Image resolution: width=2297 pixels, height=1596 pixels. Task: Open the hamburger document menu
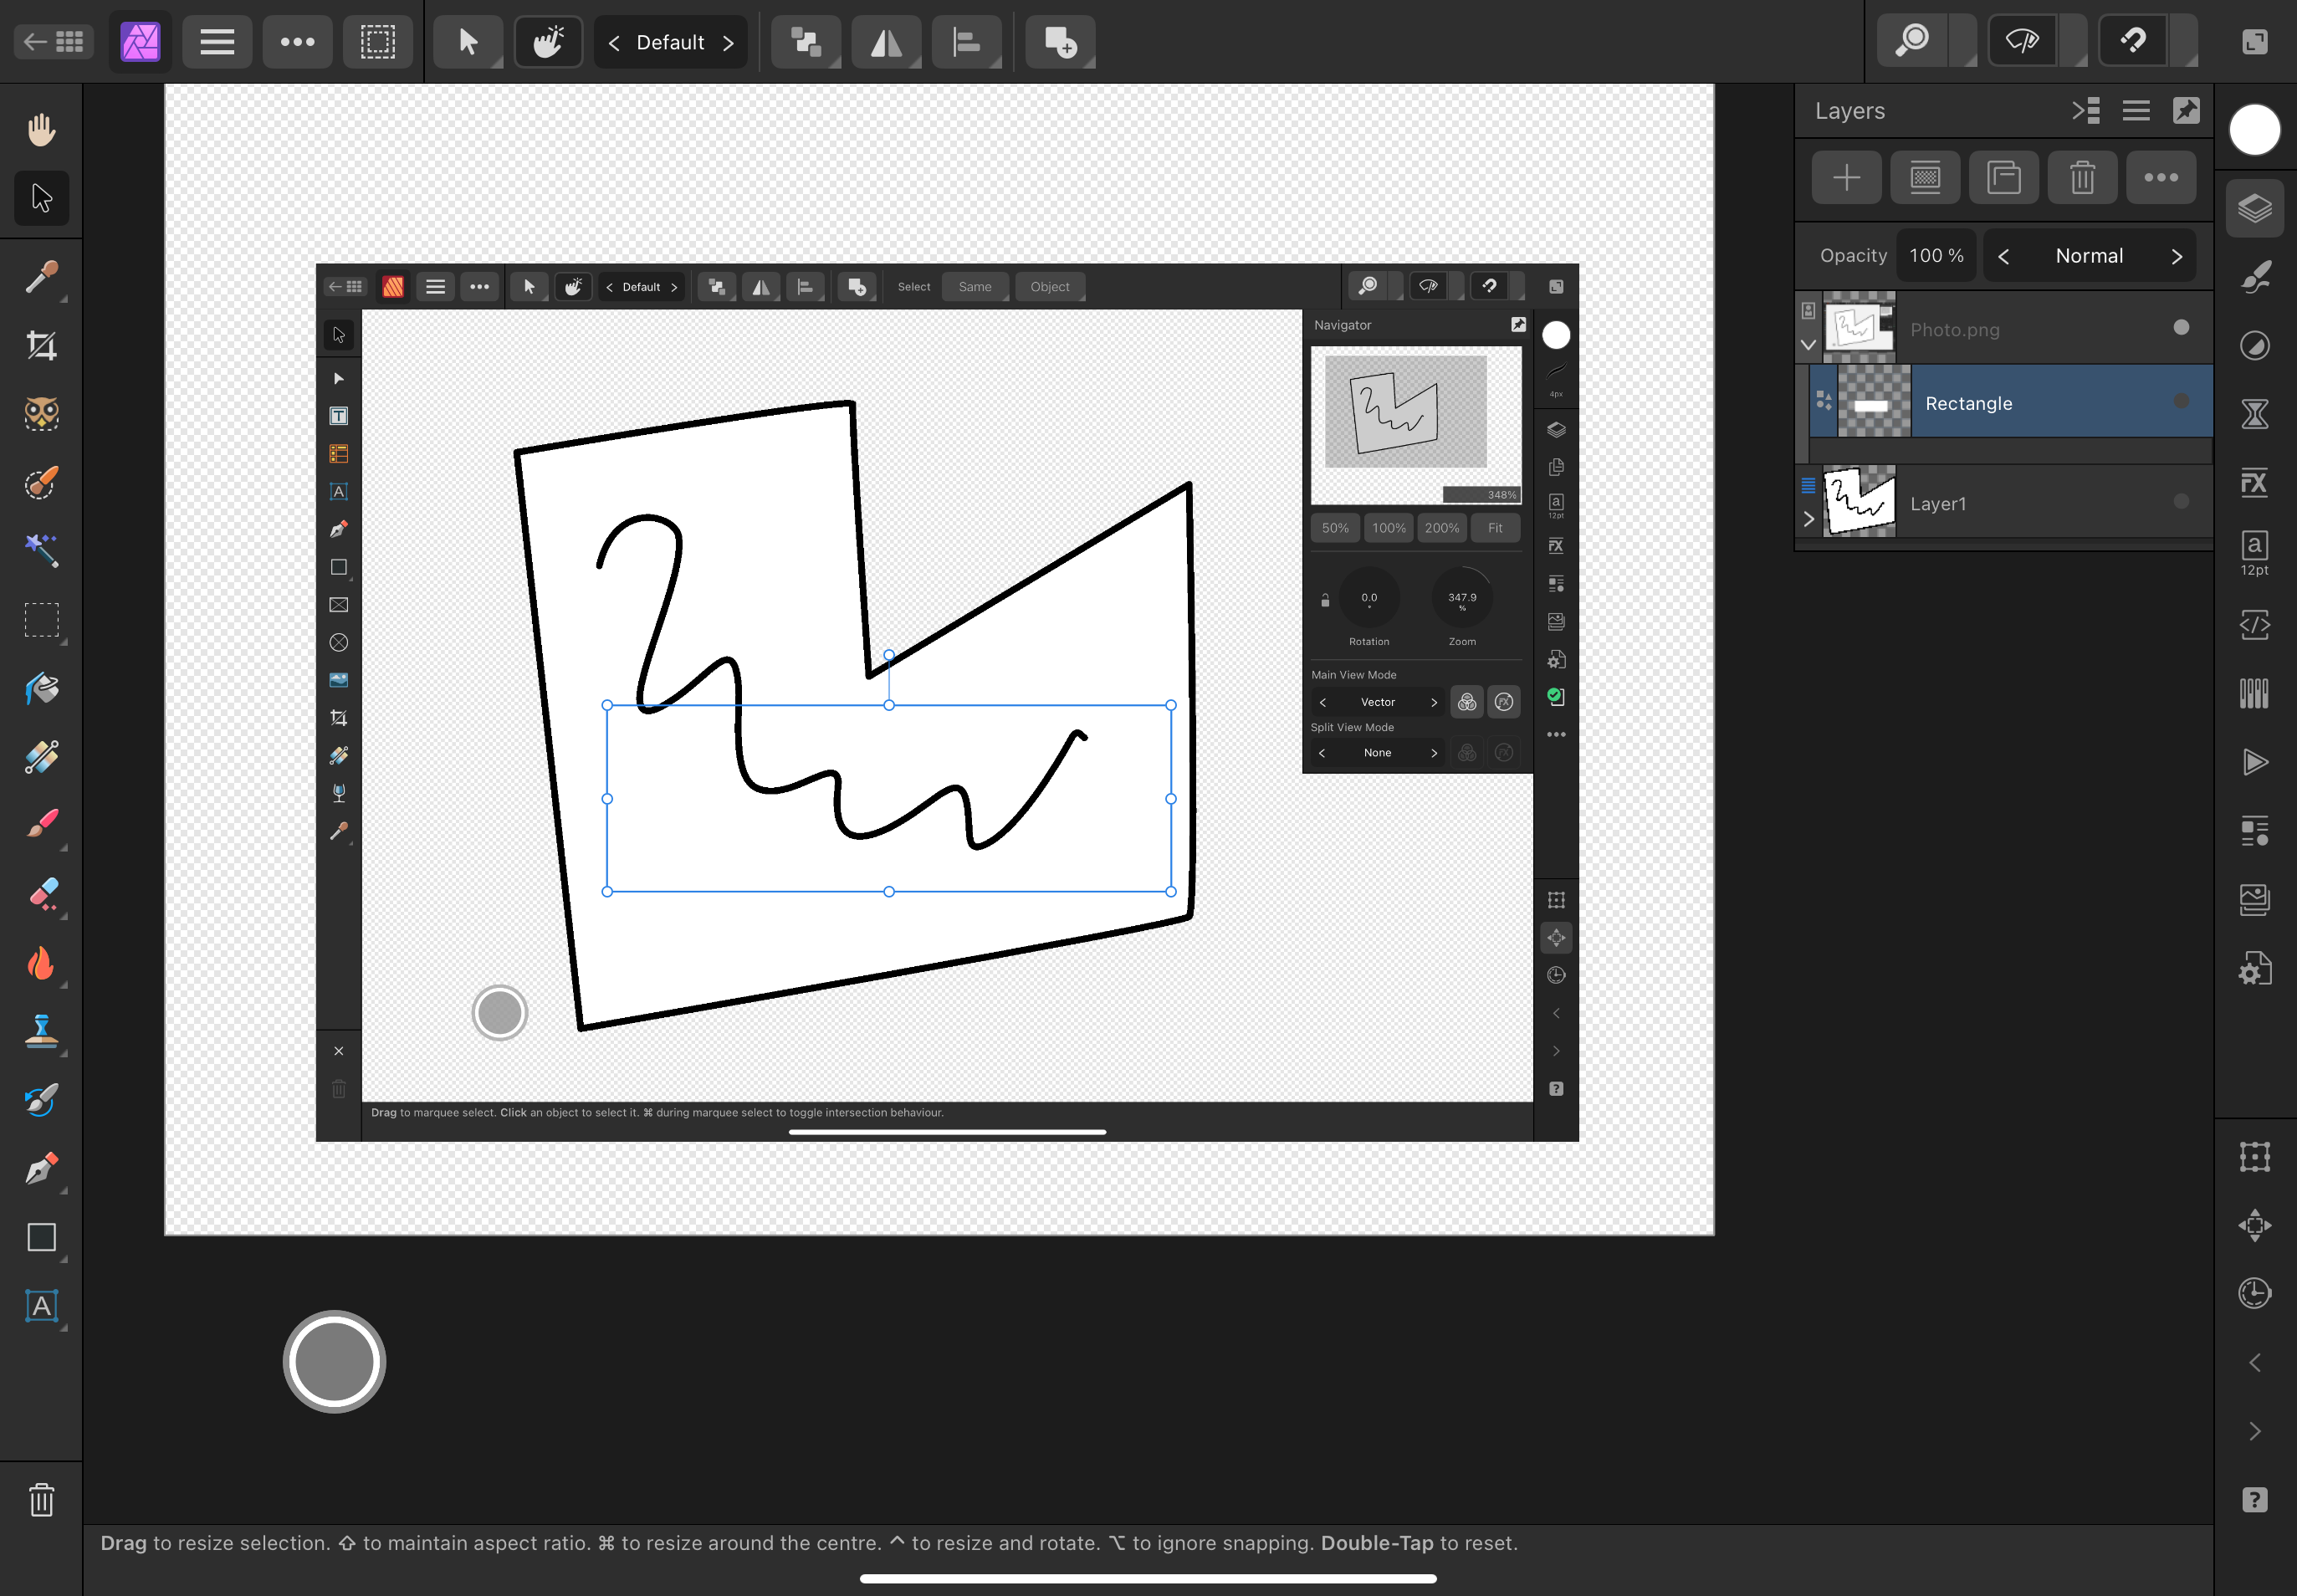click(x=217, y=42)
